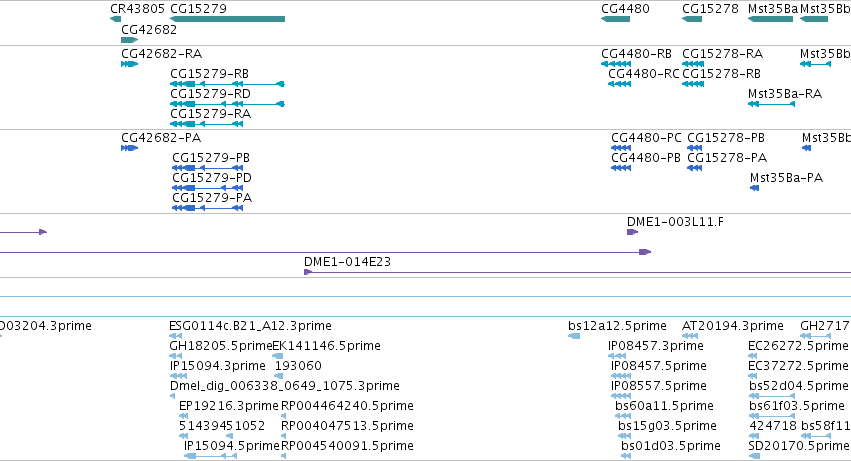Select protein CG4480-PC
The image size is (851, 461).
646,138
